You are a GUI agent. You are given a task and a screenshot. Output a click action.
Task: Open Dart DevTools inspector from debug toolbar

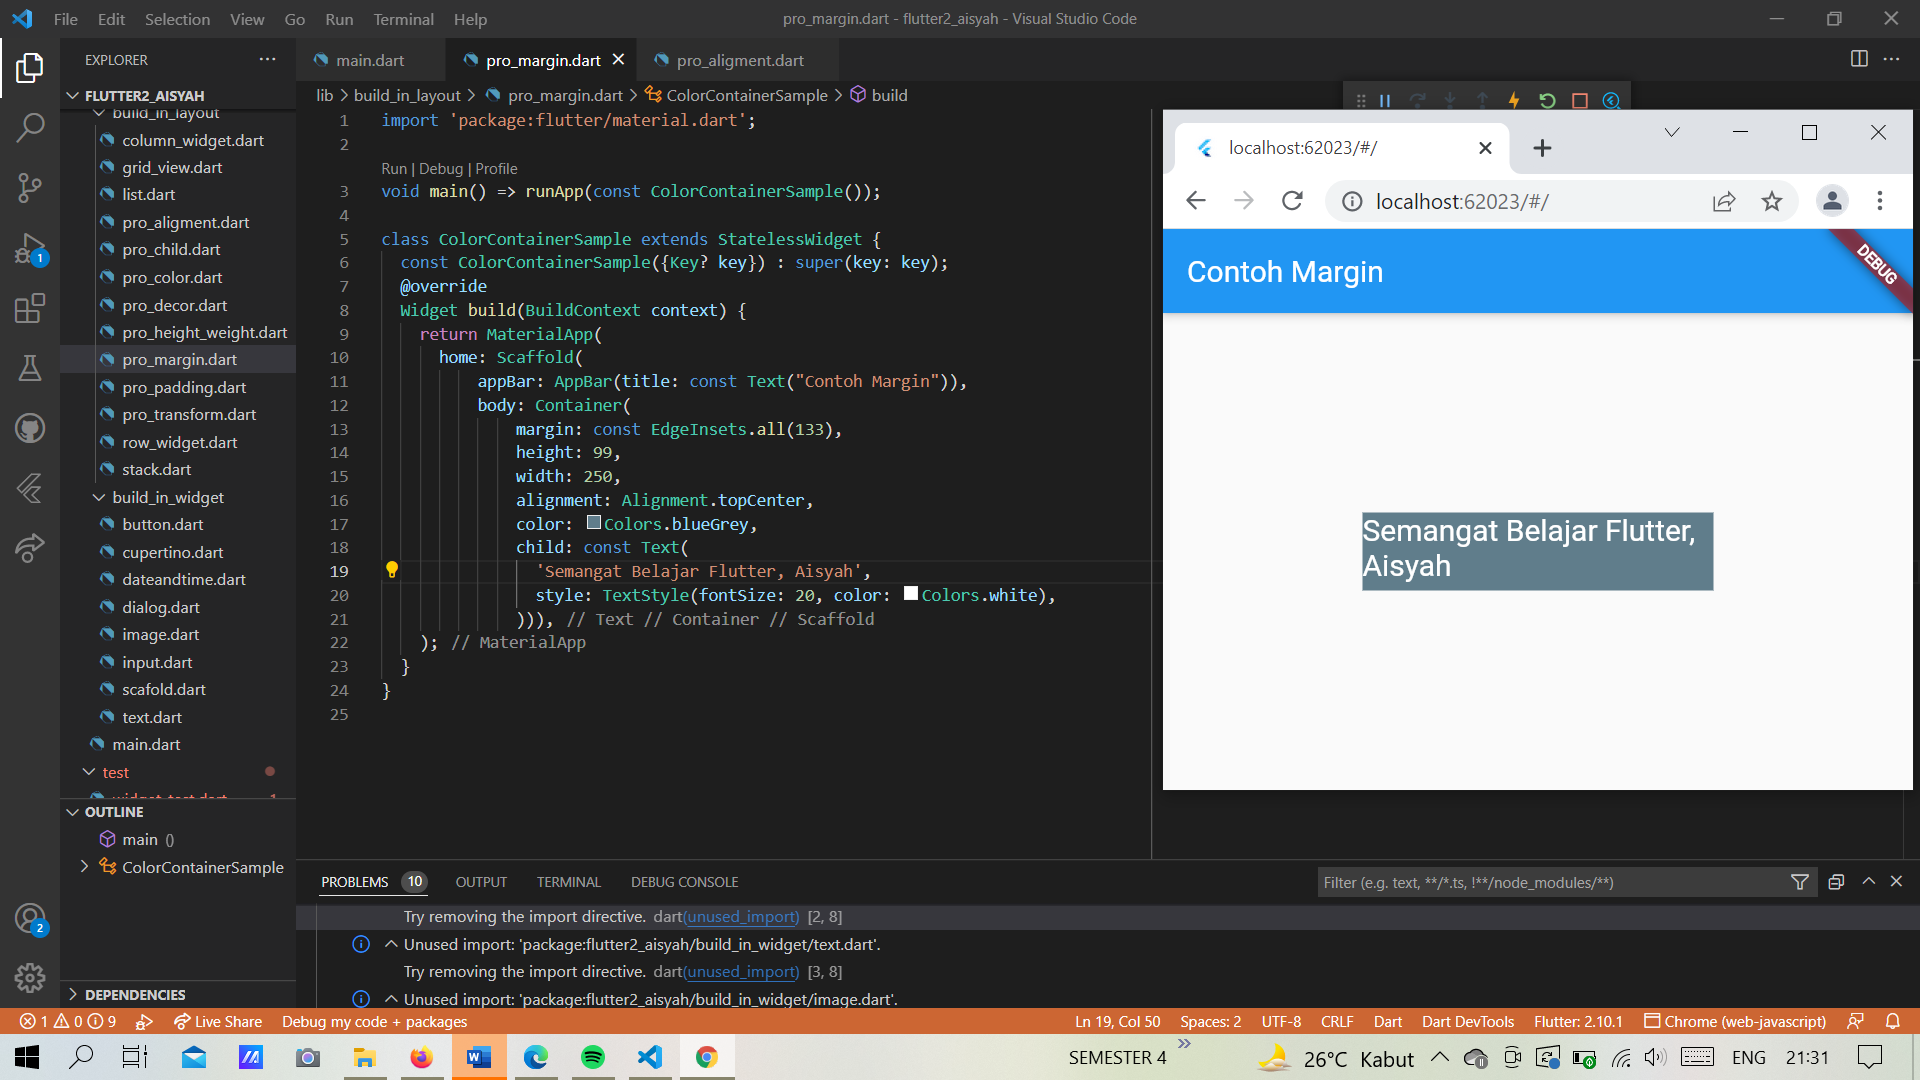(x=1611, y=100)
